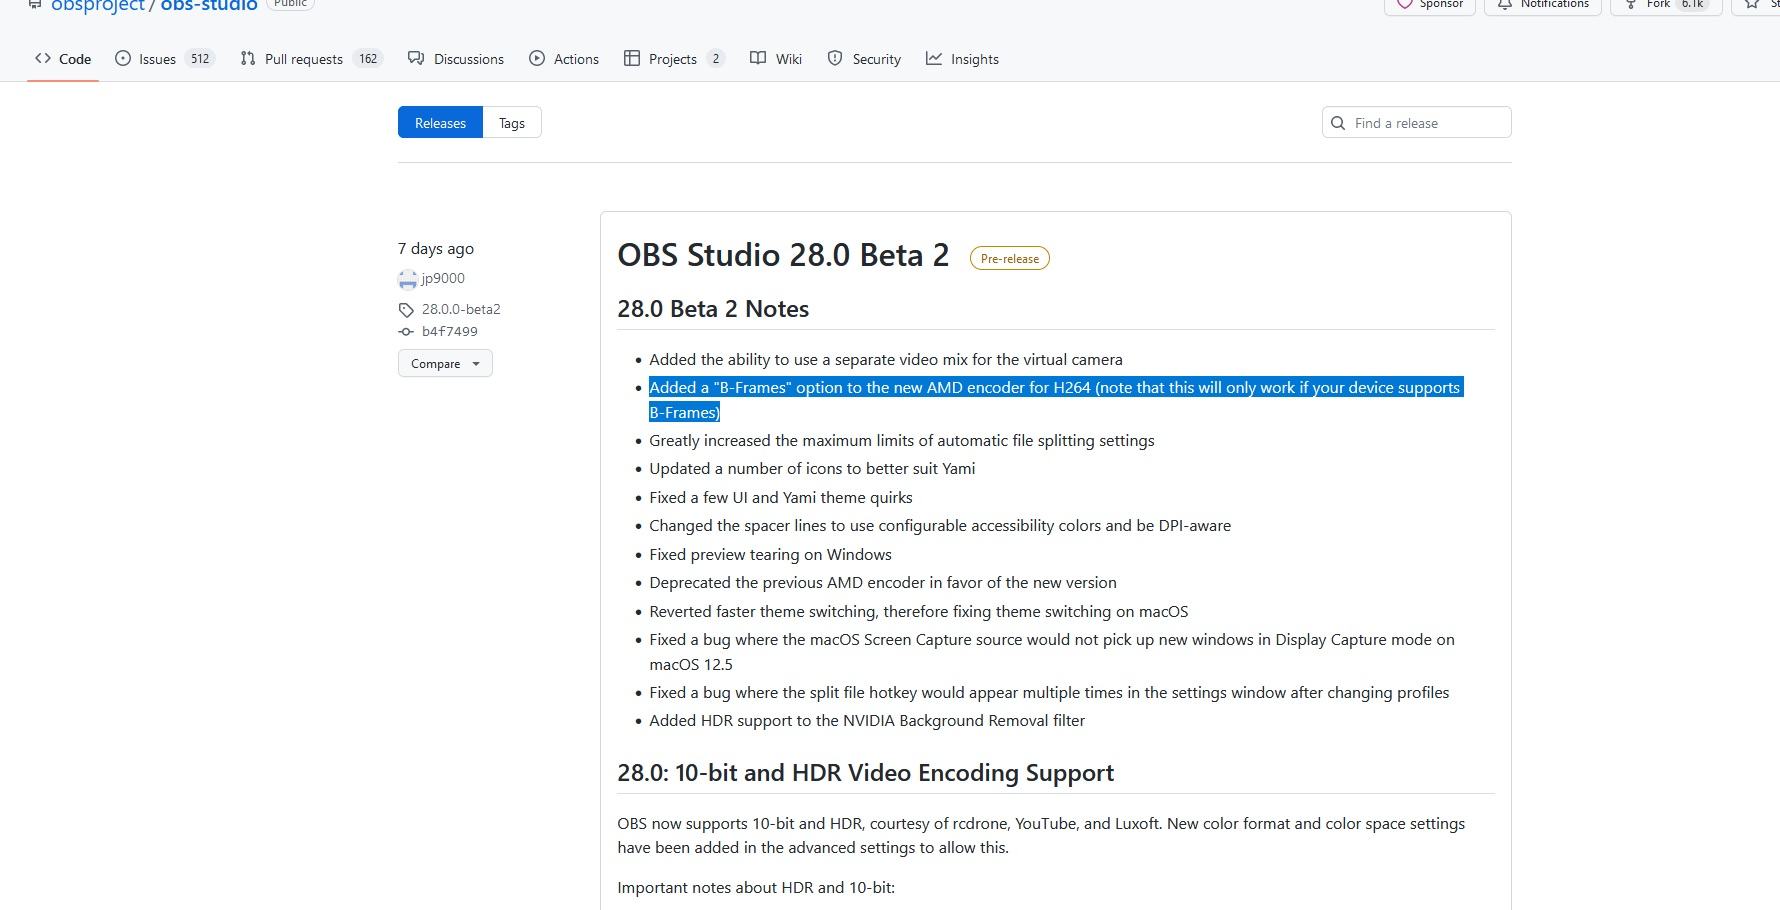Screen dimensions: 1780x910
Task: Click the '7 days ago' timestamp
Action: coord(436,248)
